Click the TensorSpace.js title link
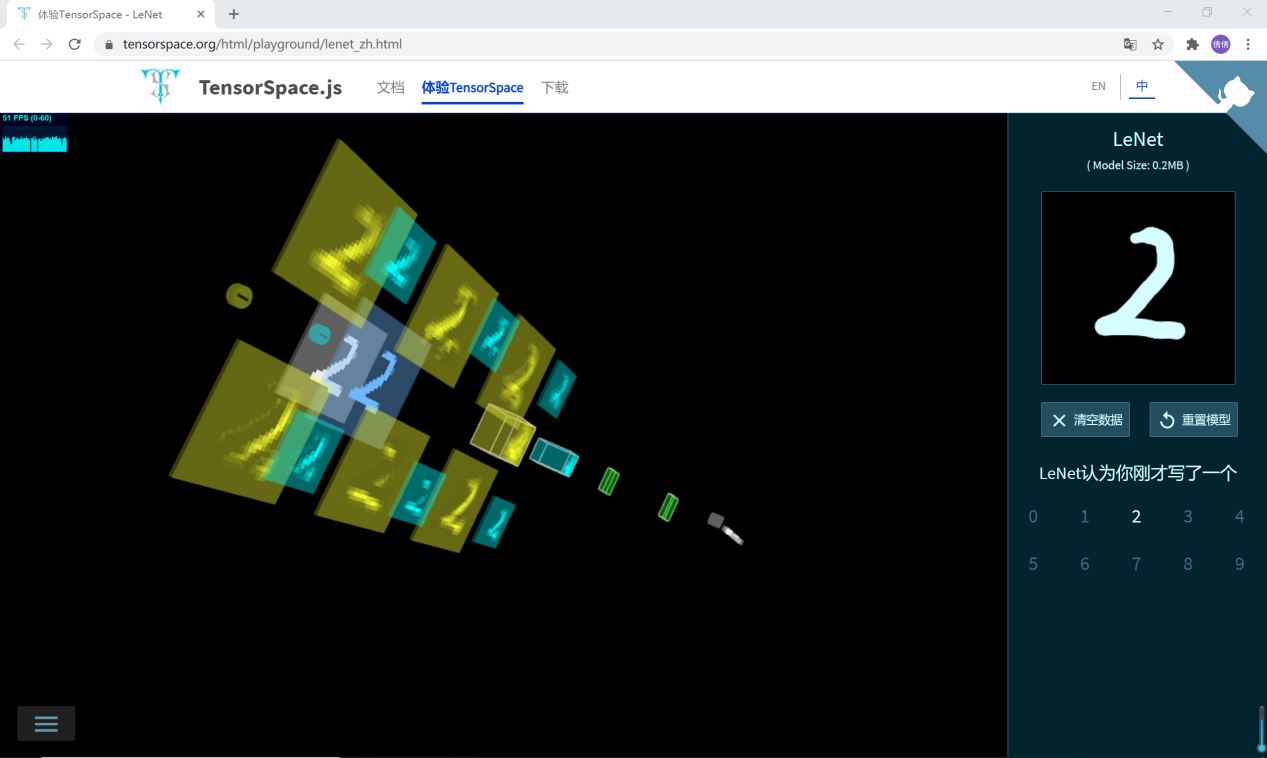Screen dimensions: 1267x758 coord(270,88)
